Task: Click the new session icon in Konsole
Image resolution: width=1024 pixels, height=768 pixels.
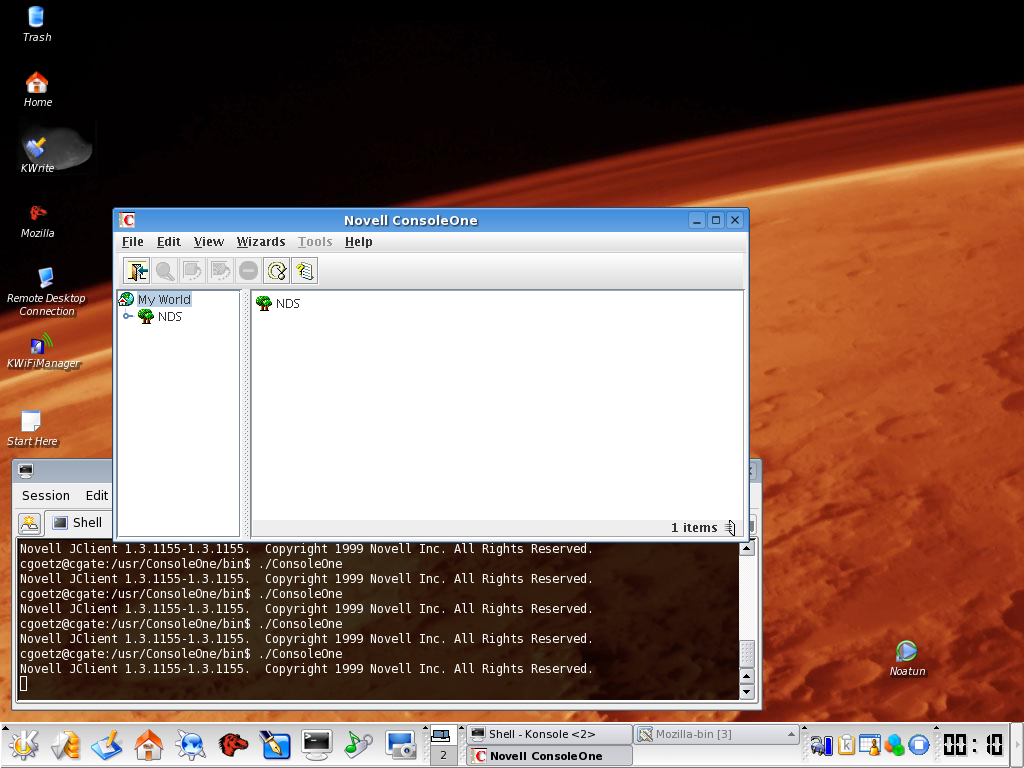Action: (30, 523)
